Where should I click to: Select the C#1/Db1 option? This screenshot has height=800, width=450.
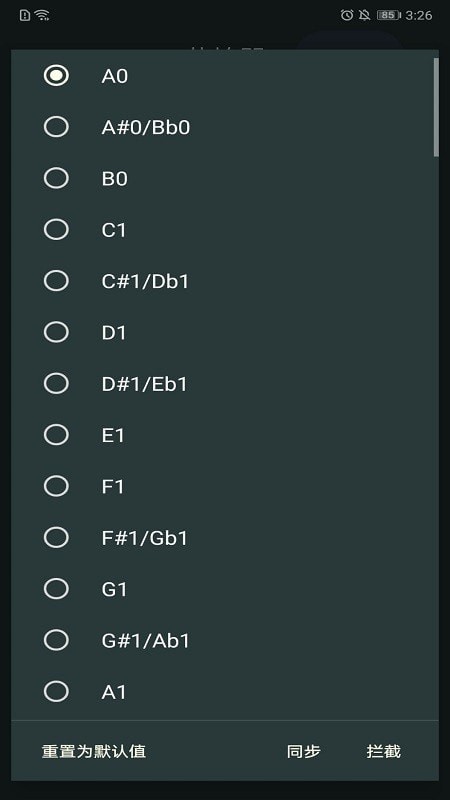point(56,281)
